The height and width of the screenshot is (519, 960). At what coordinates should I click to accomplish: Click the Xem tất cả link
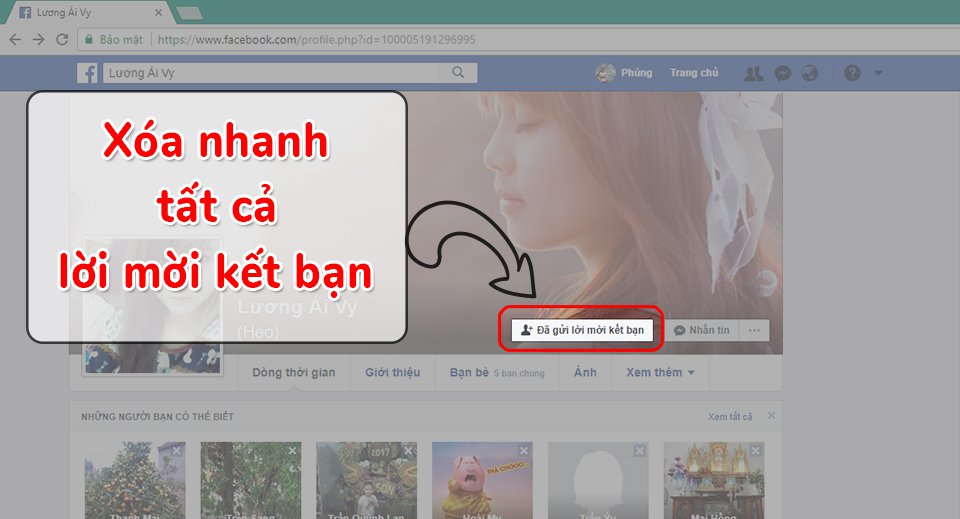[x=730, y=416]
